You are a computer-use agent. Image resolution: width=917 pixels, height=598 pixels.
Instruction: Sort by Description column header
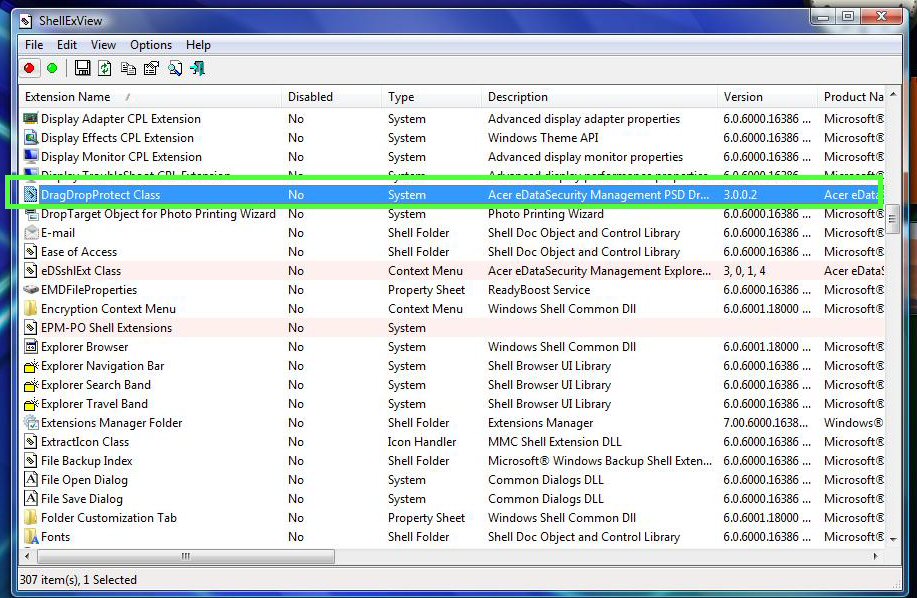tap(599, 97)
